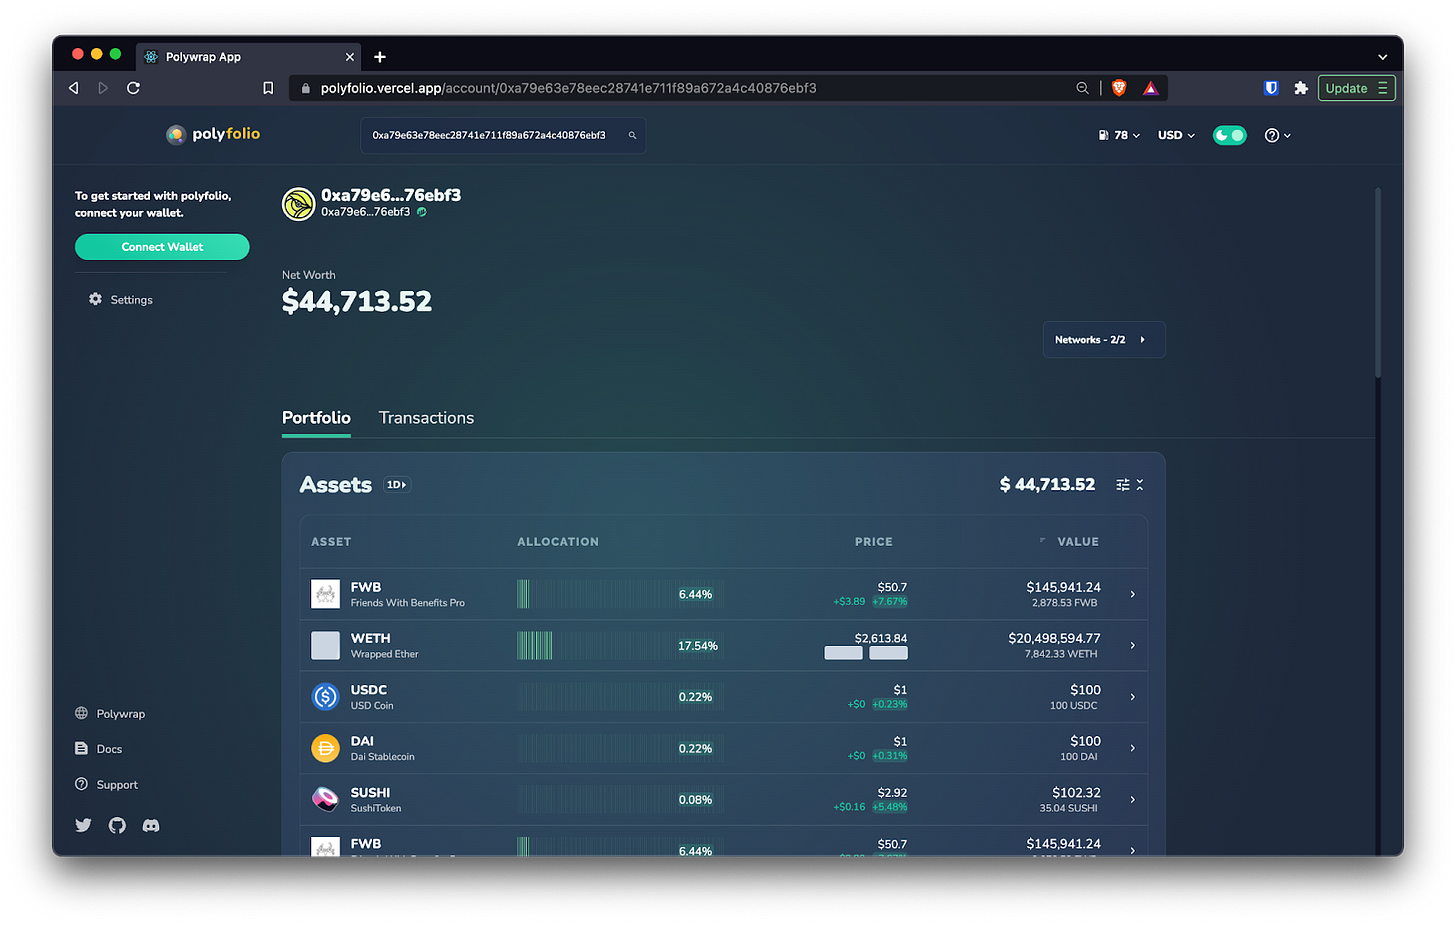Image resolution: width=1456 pixels, height=925 pixels.
Task: Toggle the dark/light mode switch
Action: click(x=1230, y=135)
